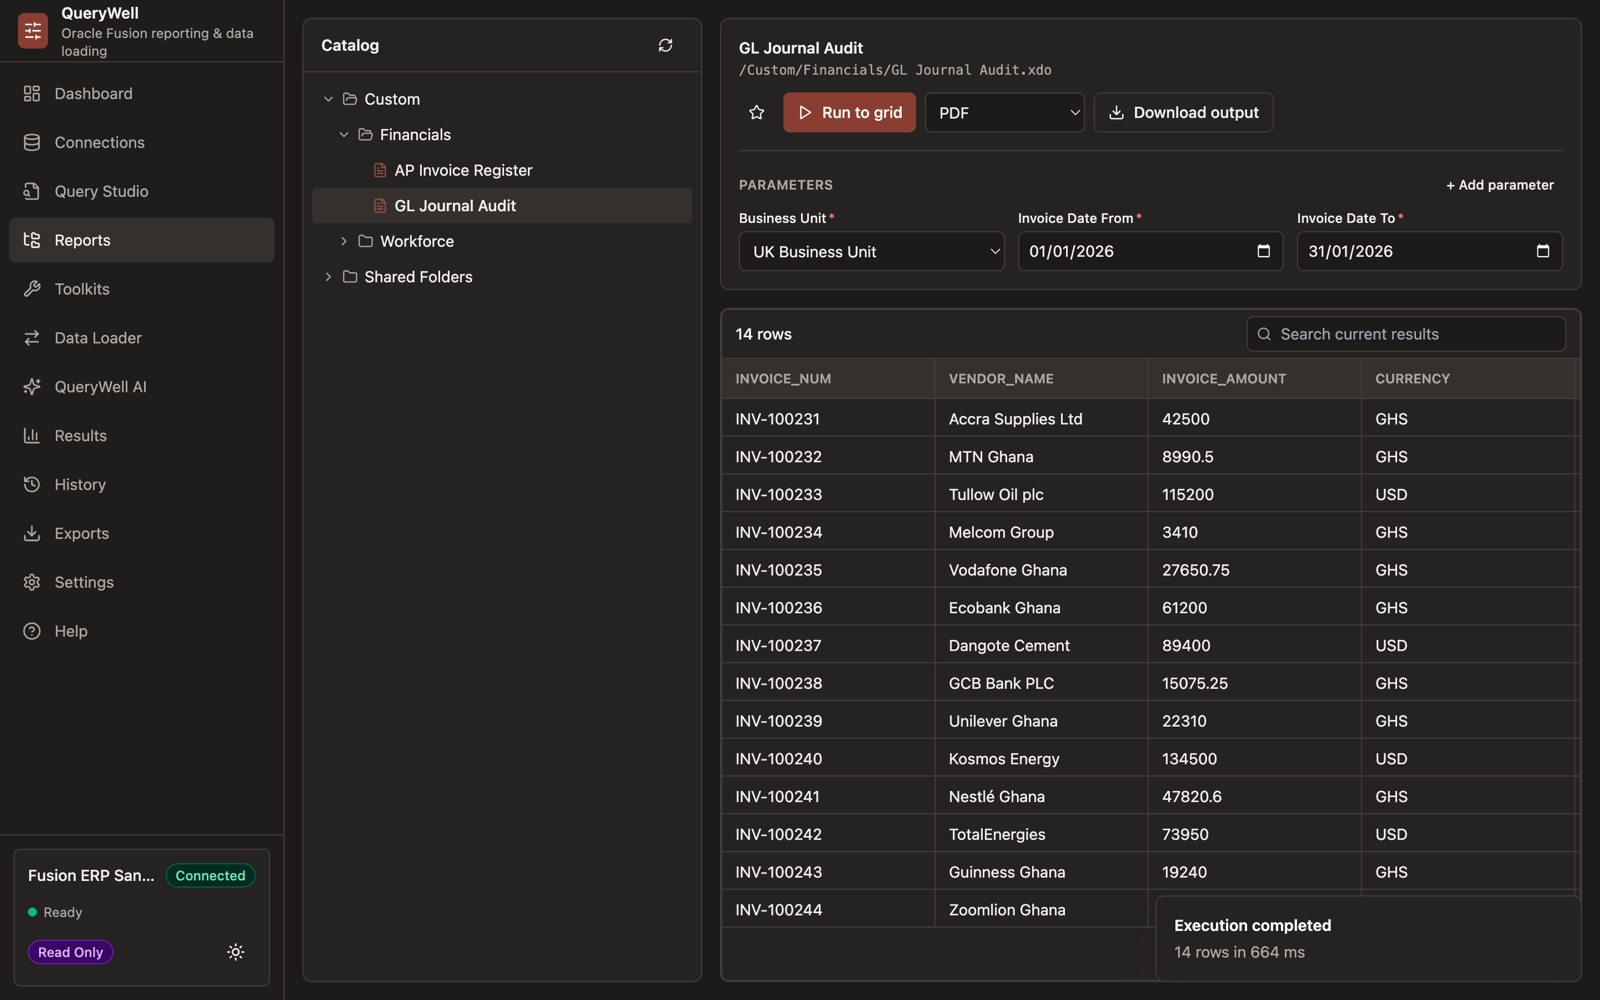1600x1000 pixels.
Task: Open the Business Unit dropdown
Action: tap(871, 252)
